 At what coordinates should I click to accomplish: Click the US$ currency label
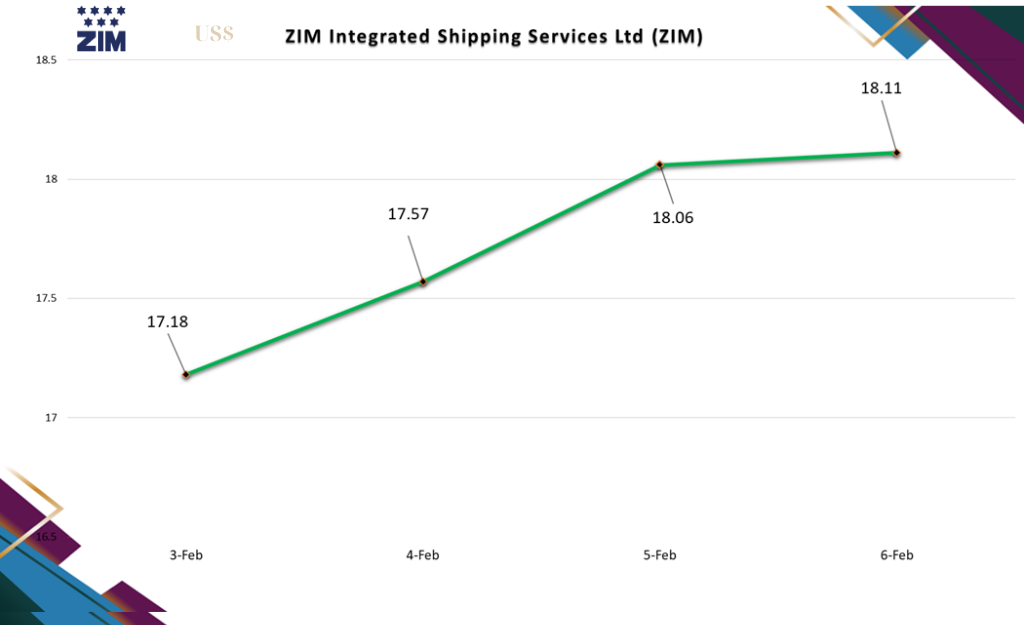214,34
